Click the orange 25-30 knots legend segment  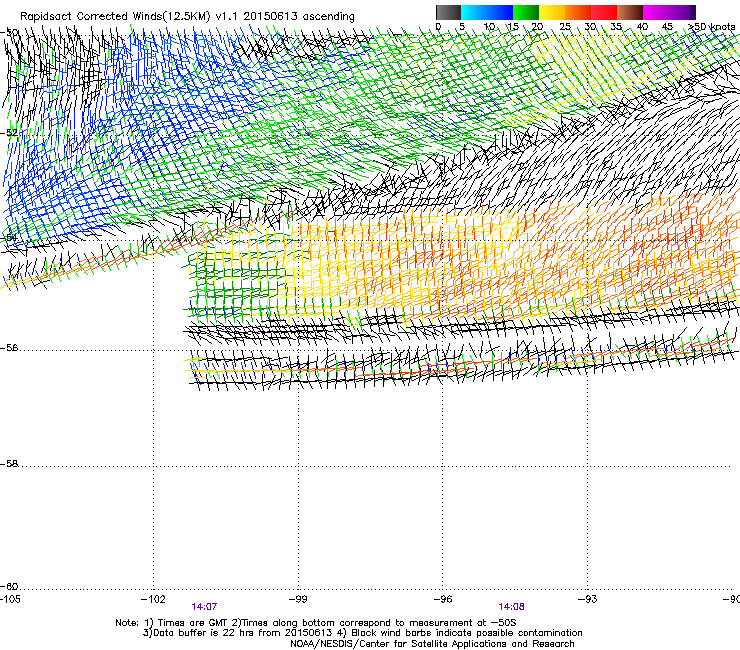point(578,12)
